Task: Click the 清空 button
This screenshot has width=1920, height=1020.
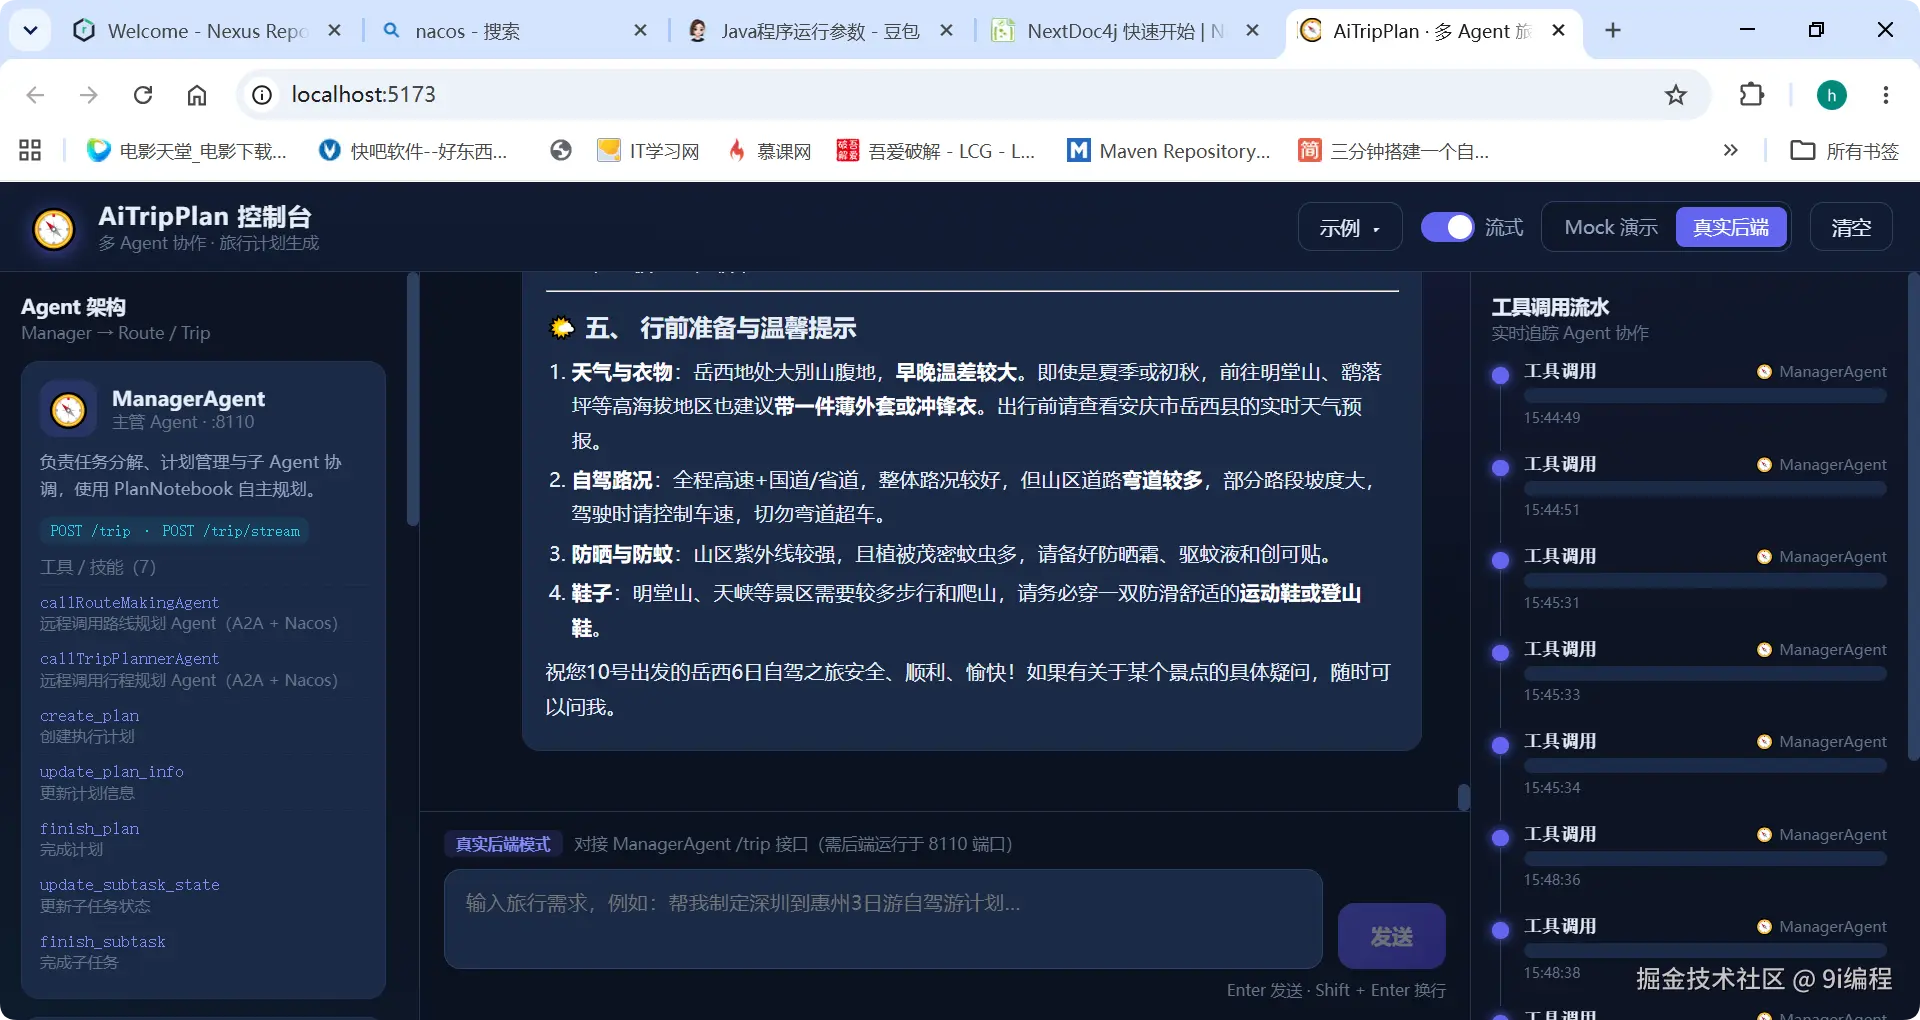Action: [1851, 227]
